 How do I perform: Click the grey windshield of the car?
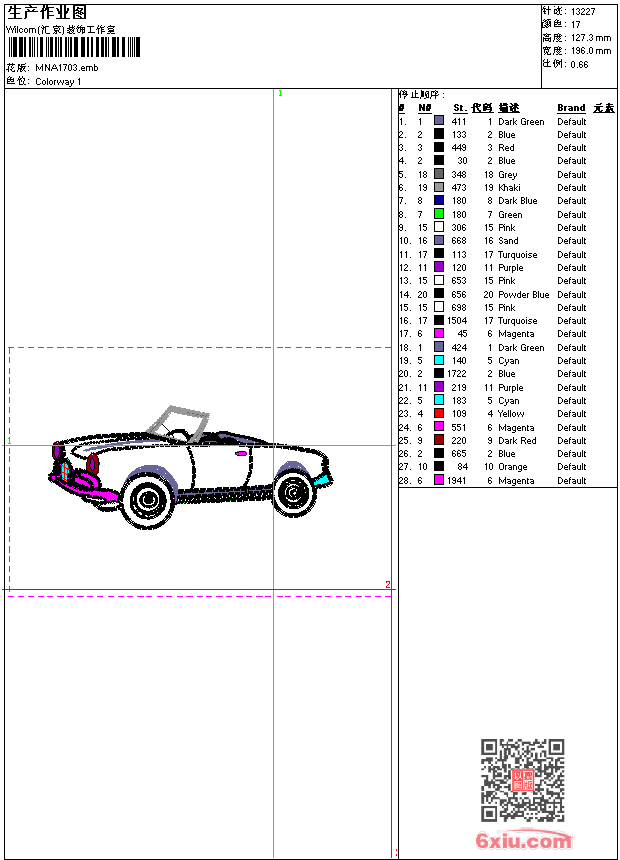(176, 416)
